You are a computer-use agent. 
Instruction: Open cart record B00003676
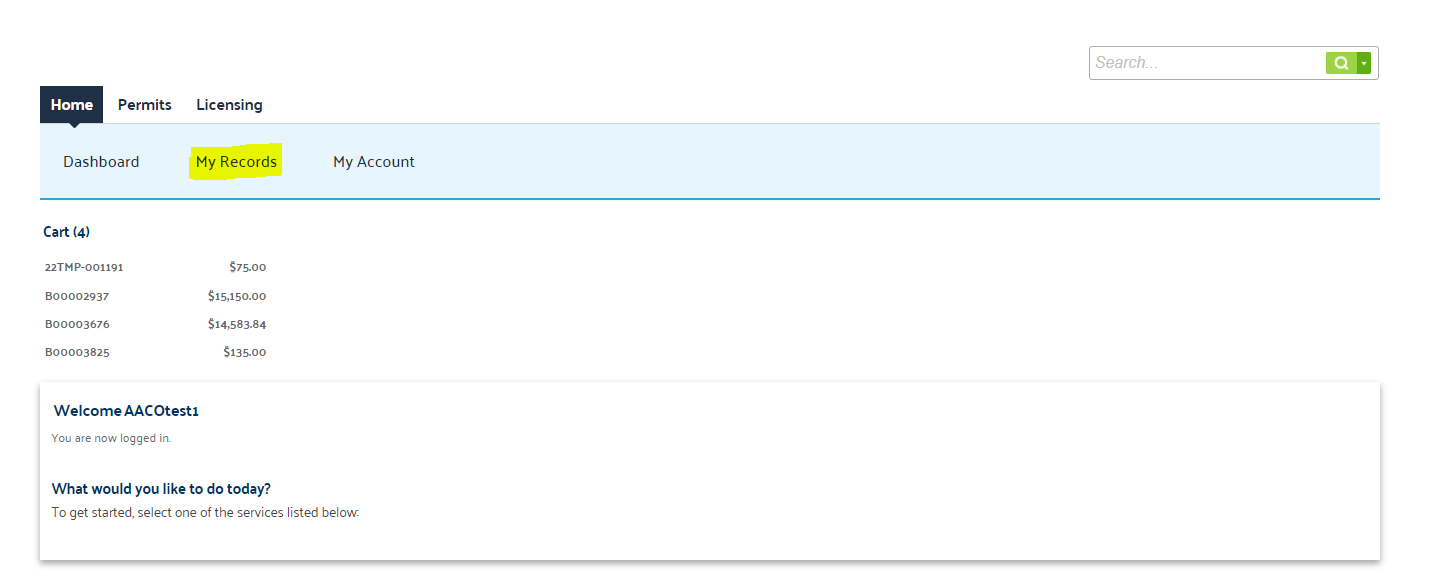pos(77,324)
